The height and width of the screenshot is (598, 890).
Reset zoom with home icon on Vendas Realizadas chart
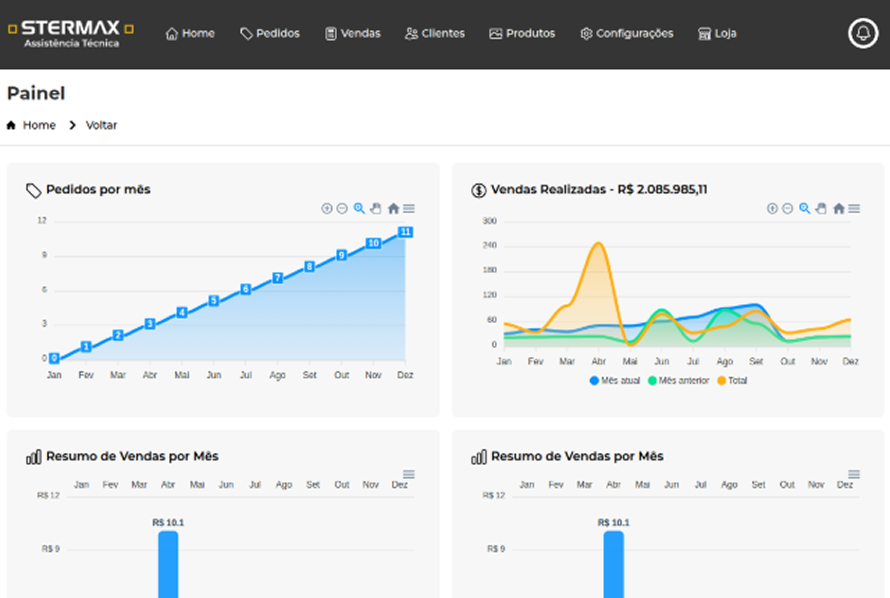pos(839,208)
